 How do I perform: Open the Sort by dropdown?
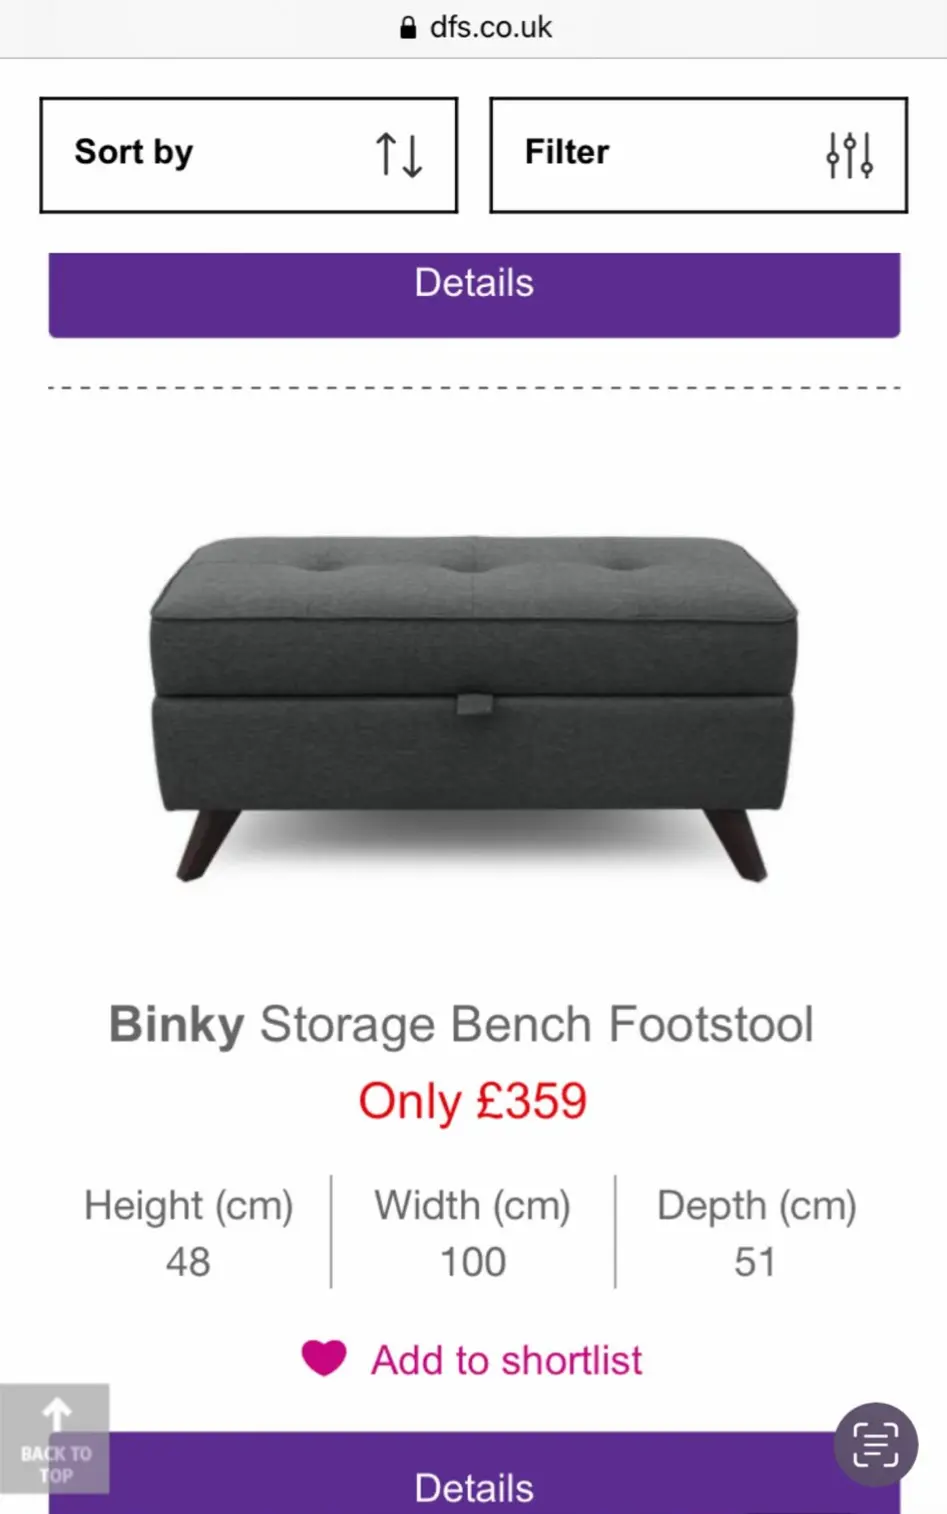tap(248, 155)
